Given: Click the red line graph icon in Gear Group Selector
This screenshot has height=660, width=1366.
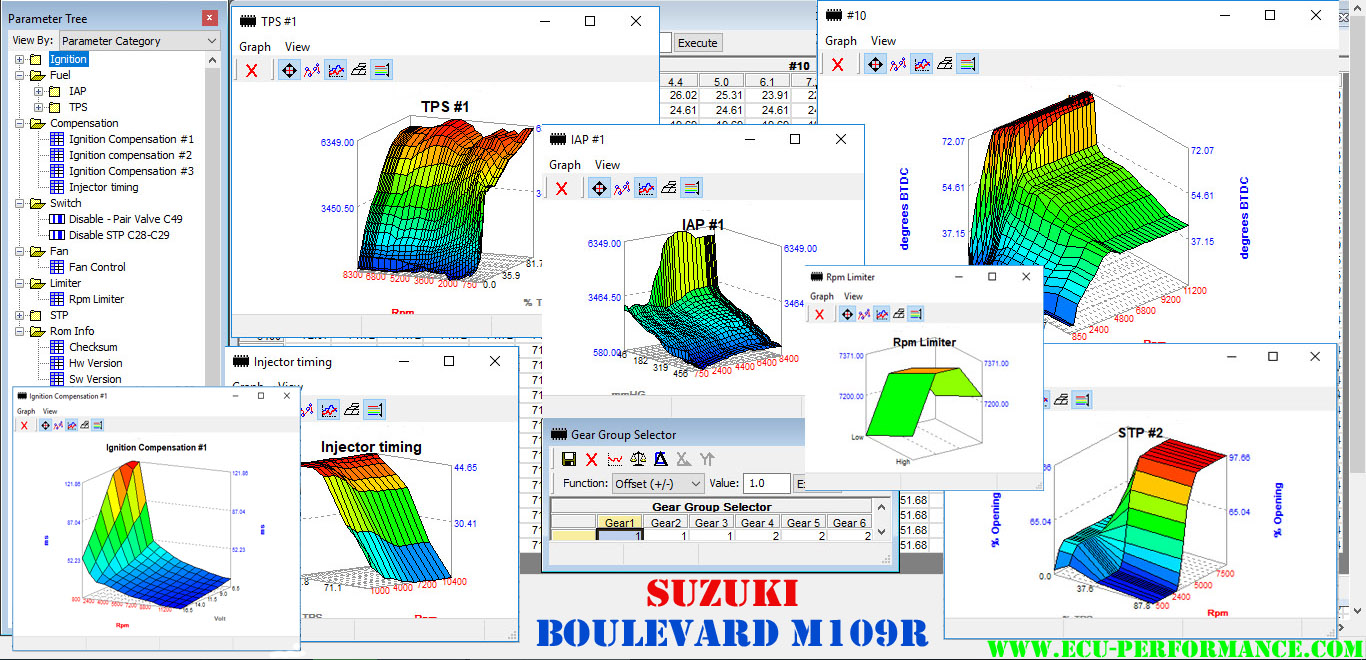Looking at the screenshot, I should click(615, 459).
